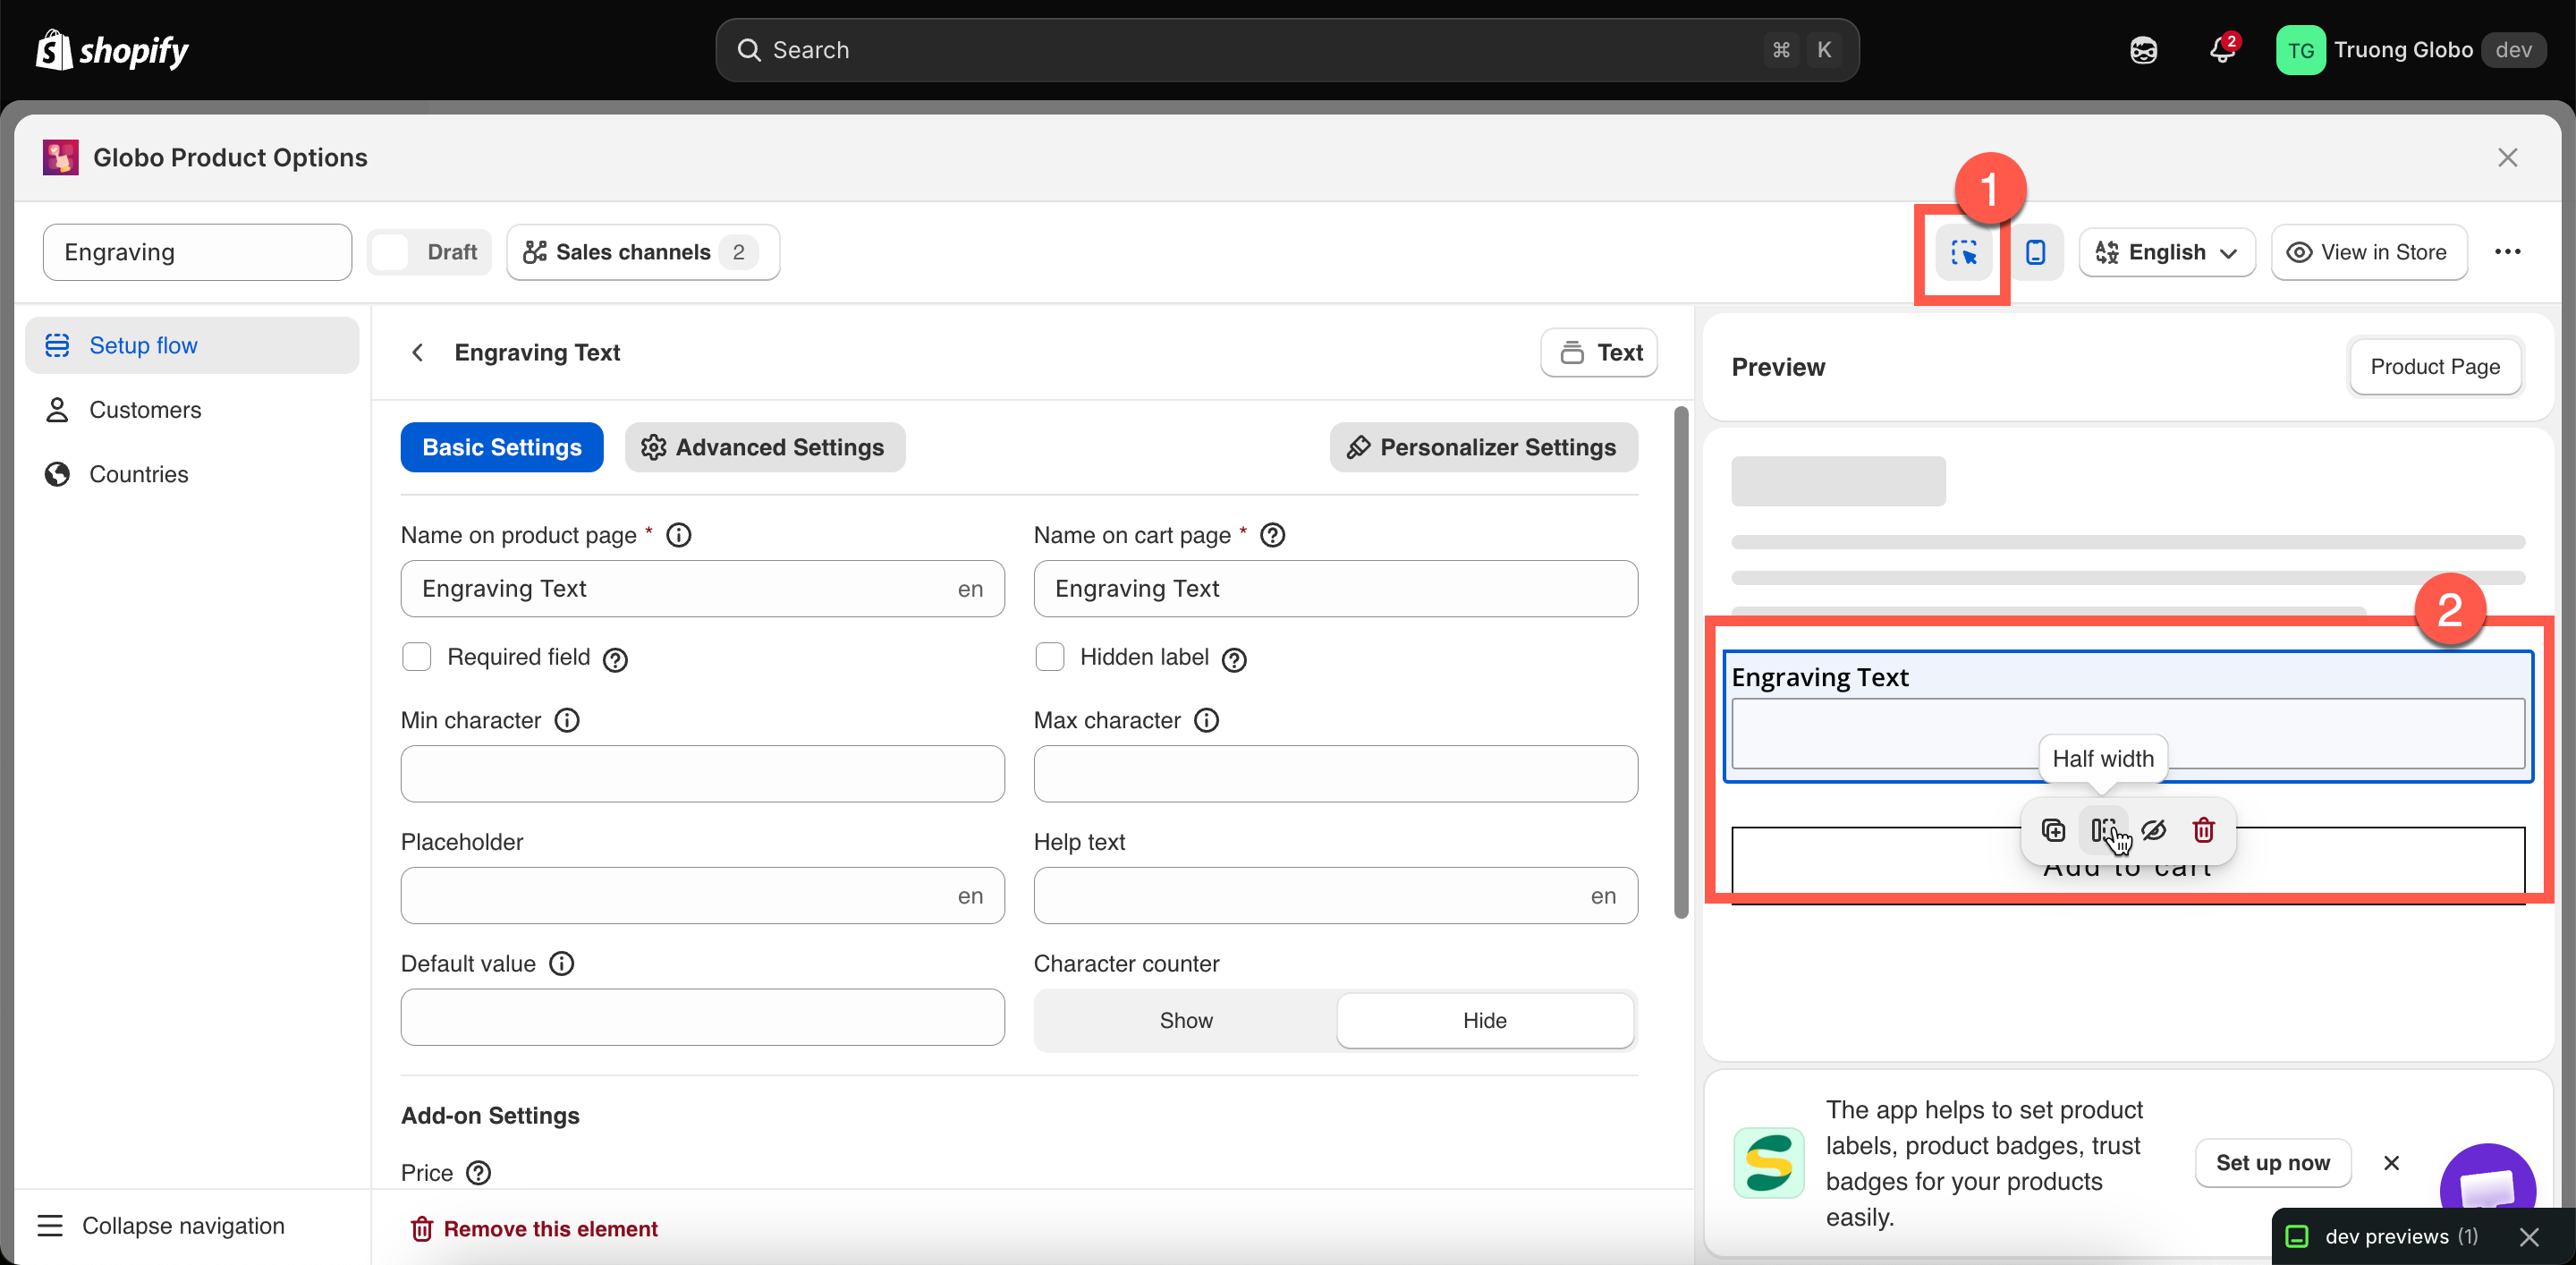This screenshot has width=2576, height=1265.
Task: Set Character counter to Hide
Action: click(1485, 1020)
